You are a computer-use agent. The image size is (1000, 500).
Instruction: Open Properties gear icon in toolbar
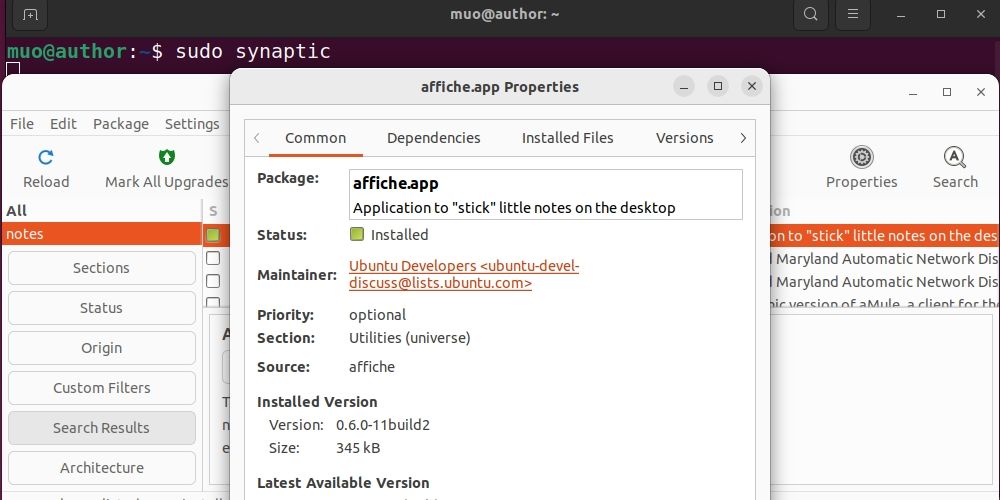click(861, 157)
